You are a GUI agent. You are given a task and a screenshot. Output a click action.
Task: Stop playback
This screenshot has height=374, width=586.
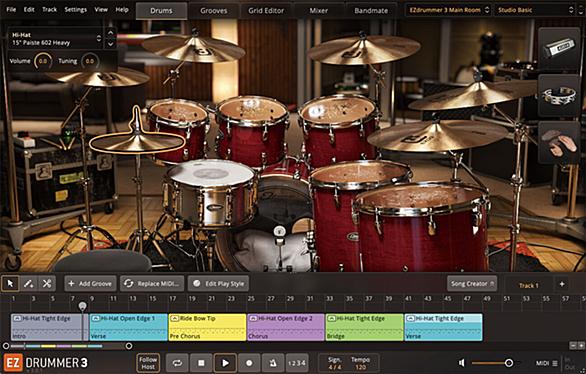coord(201,363)
